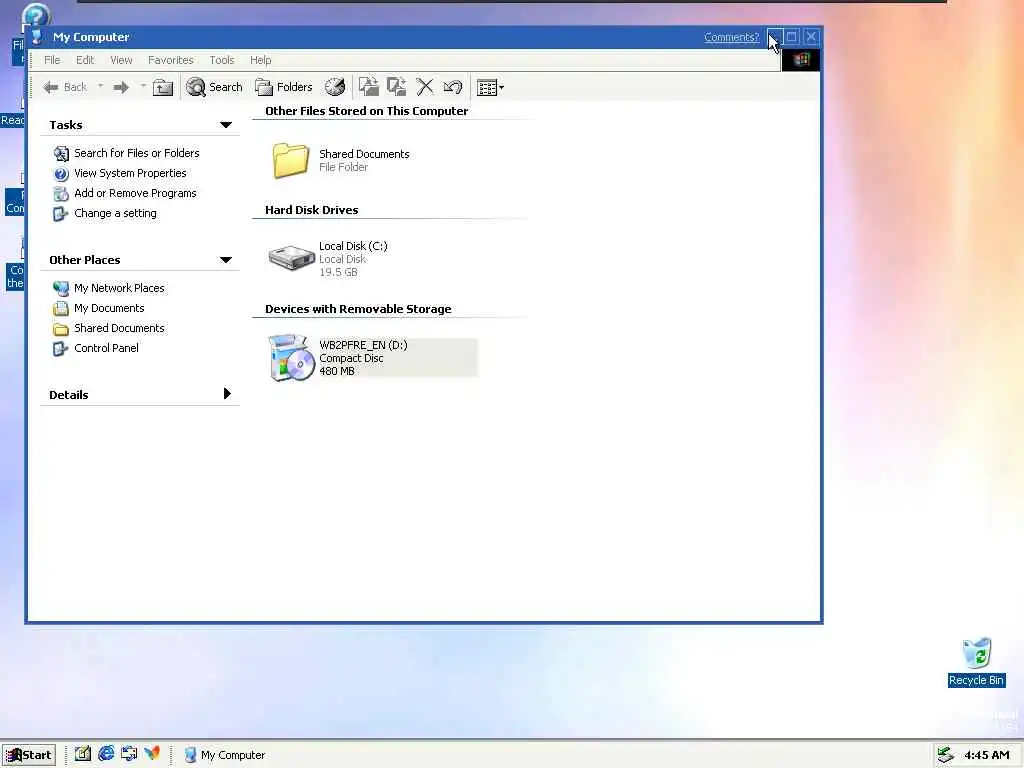The height and width of the screenshot is (768, 1024).
Task: Click the MSN butterfly quick launch icon
Action: pos(152,754)
